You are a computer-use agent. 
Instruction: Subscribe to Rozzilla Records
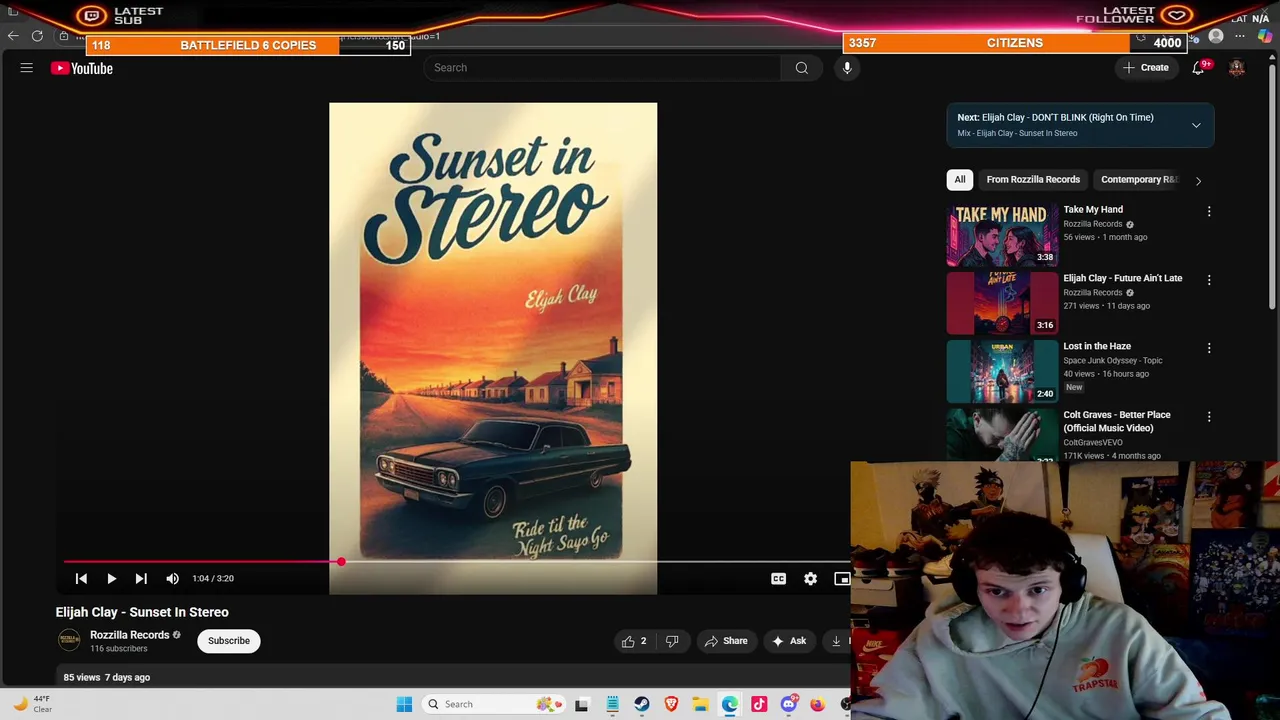click(x=229, y=641)
